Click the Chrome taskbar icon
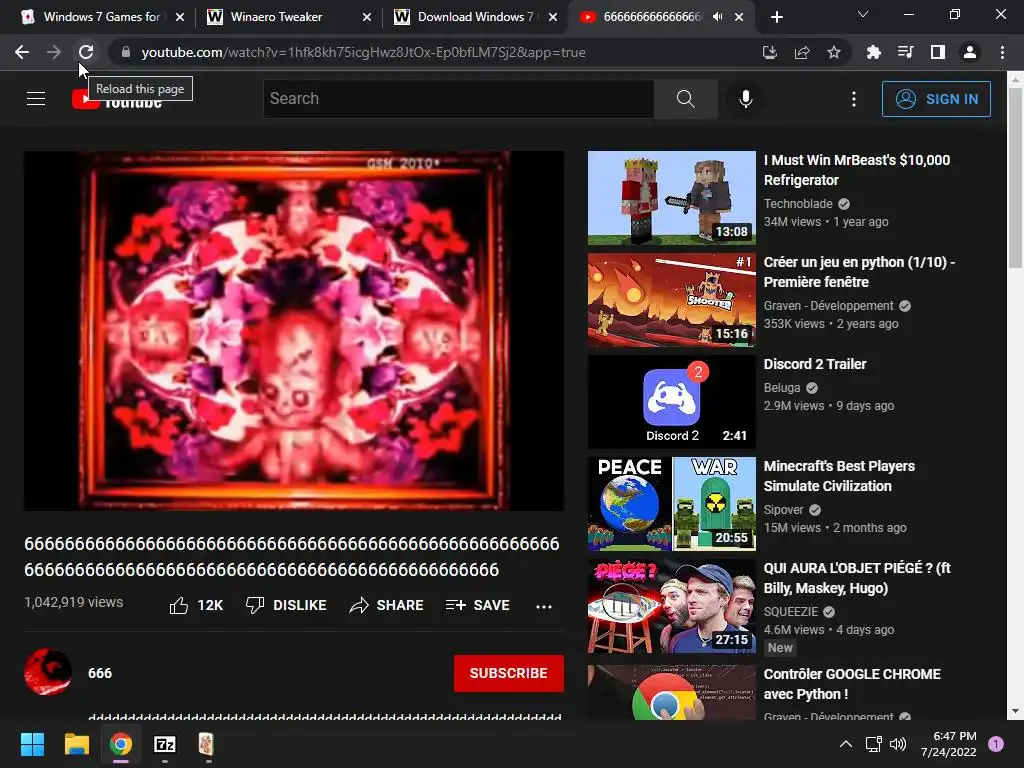Screen dimensions: 1024x768 point(121,744)
